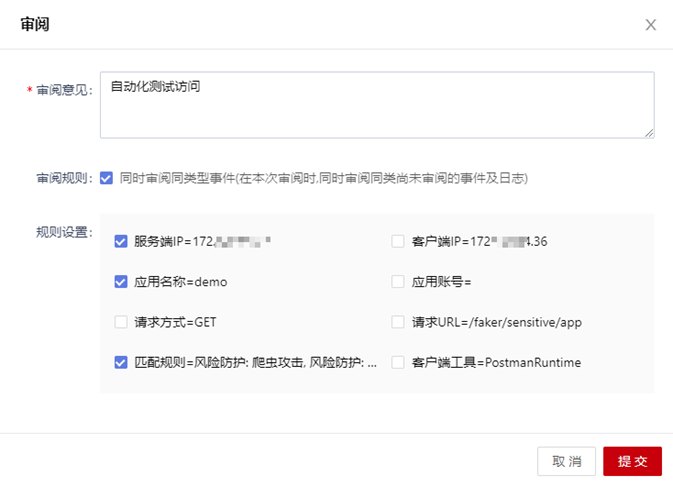673x487 pixels.
Task: Click the 审阅 dialog title
Action: [x=35, y=24]
